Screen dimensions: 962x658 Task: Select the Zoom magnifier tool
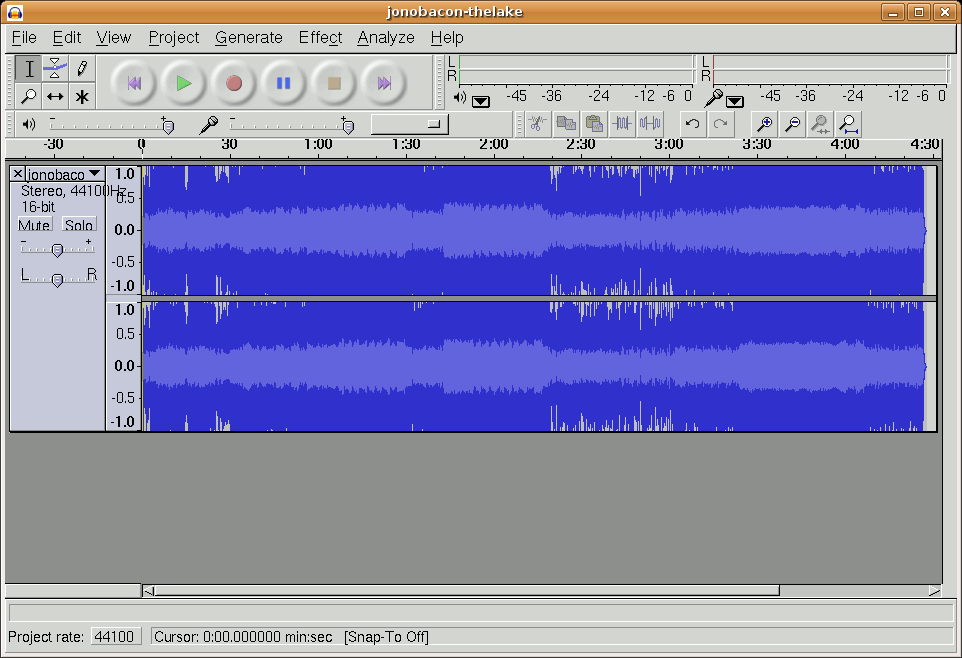29,96
